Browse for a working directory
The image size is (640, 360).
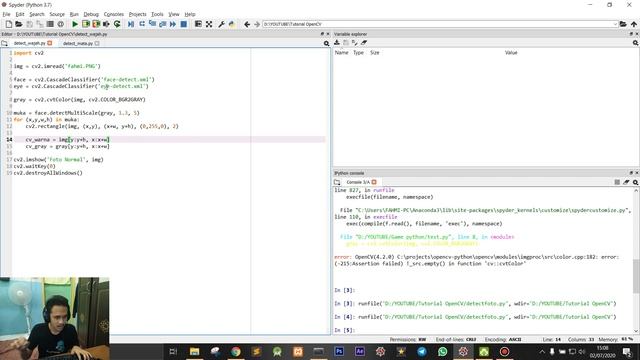tap(623, 24)
